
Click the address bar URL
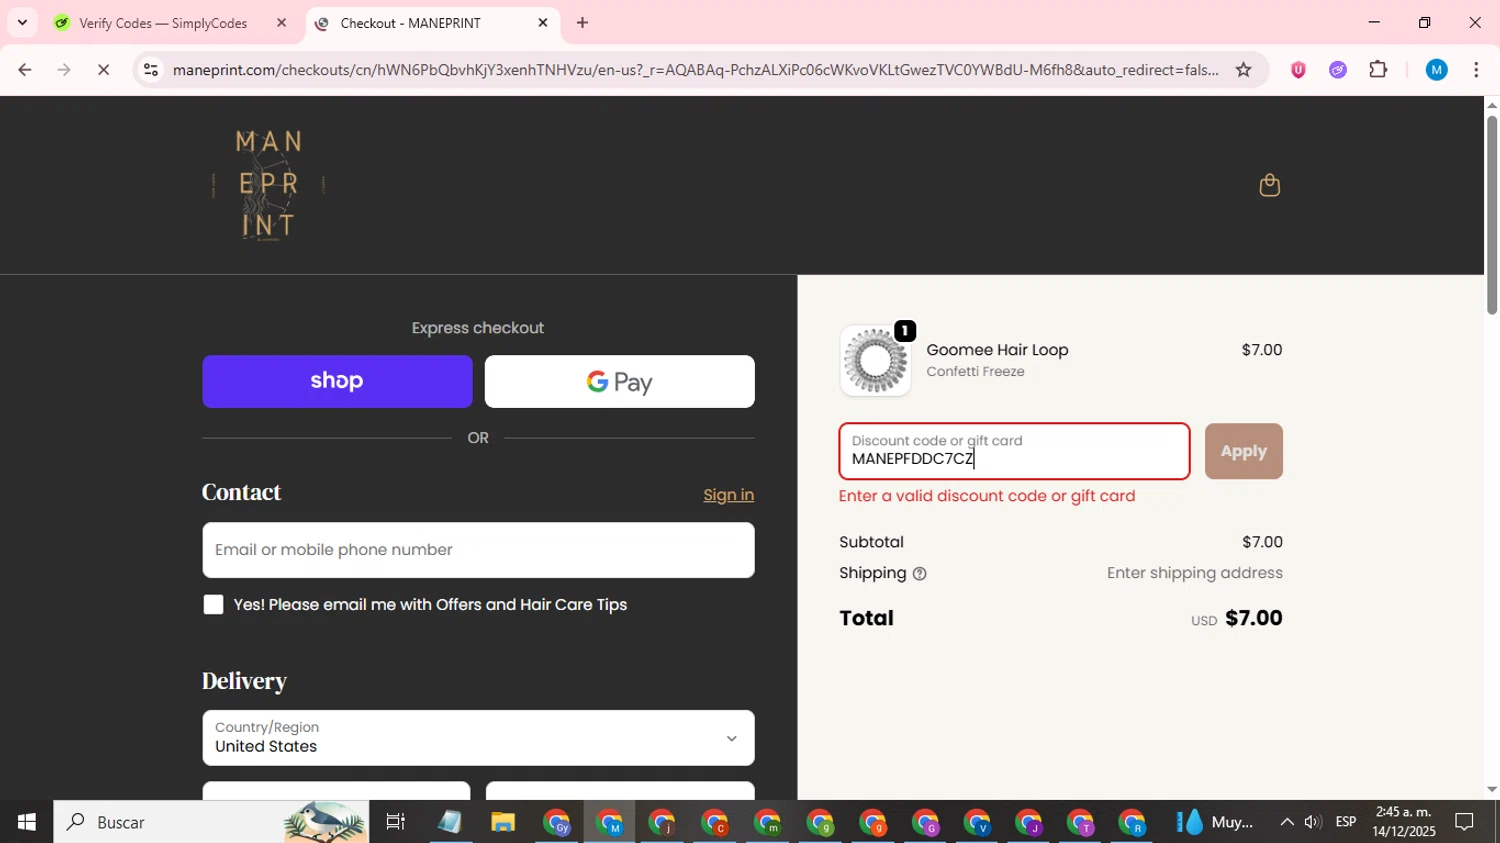click(x=695, y=70)
